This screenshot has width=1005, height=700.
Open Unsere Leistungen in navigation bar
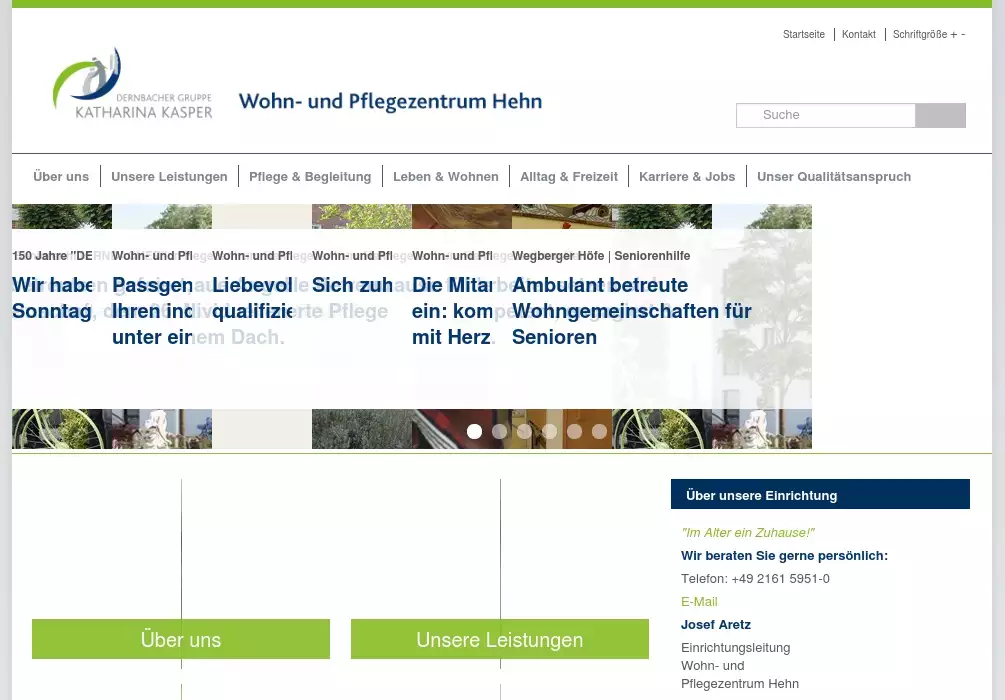(169, 177)
